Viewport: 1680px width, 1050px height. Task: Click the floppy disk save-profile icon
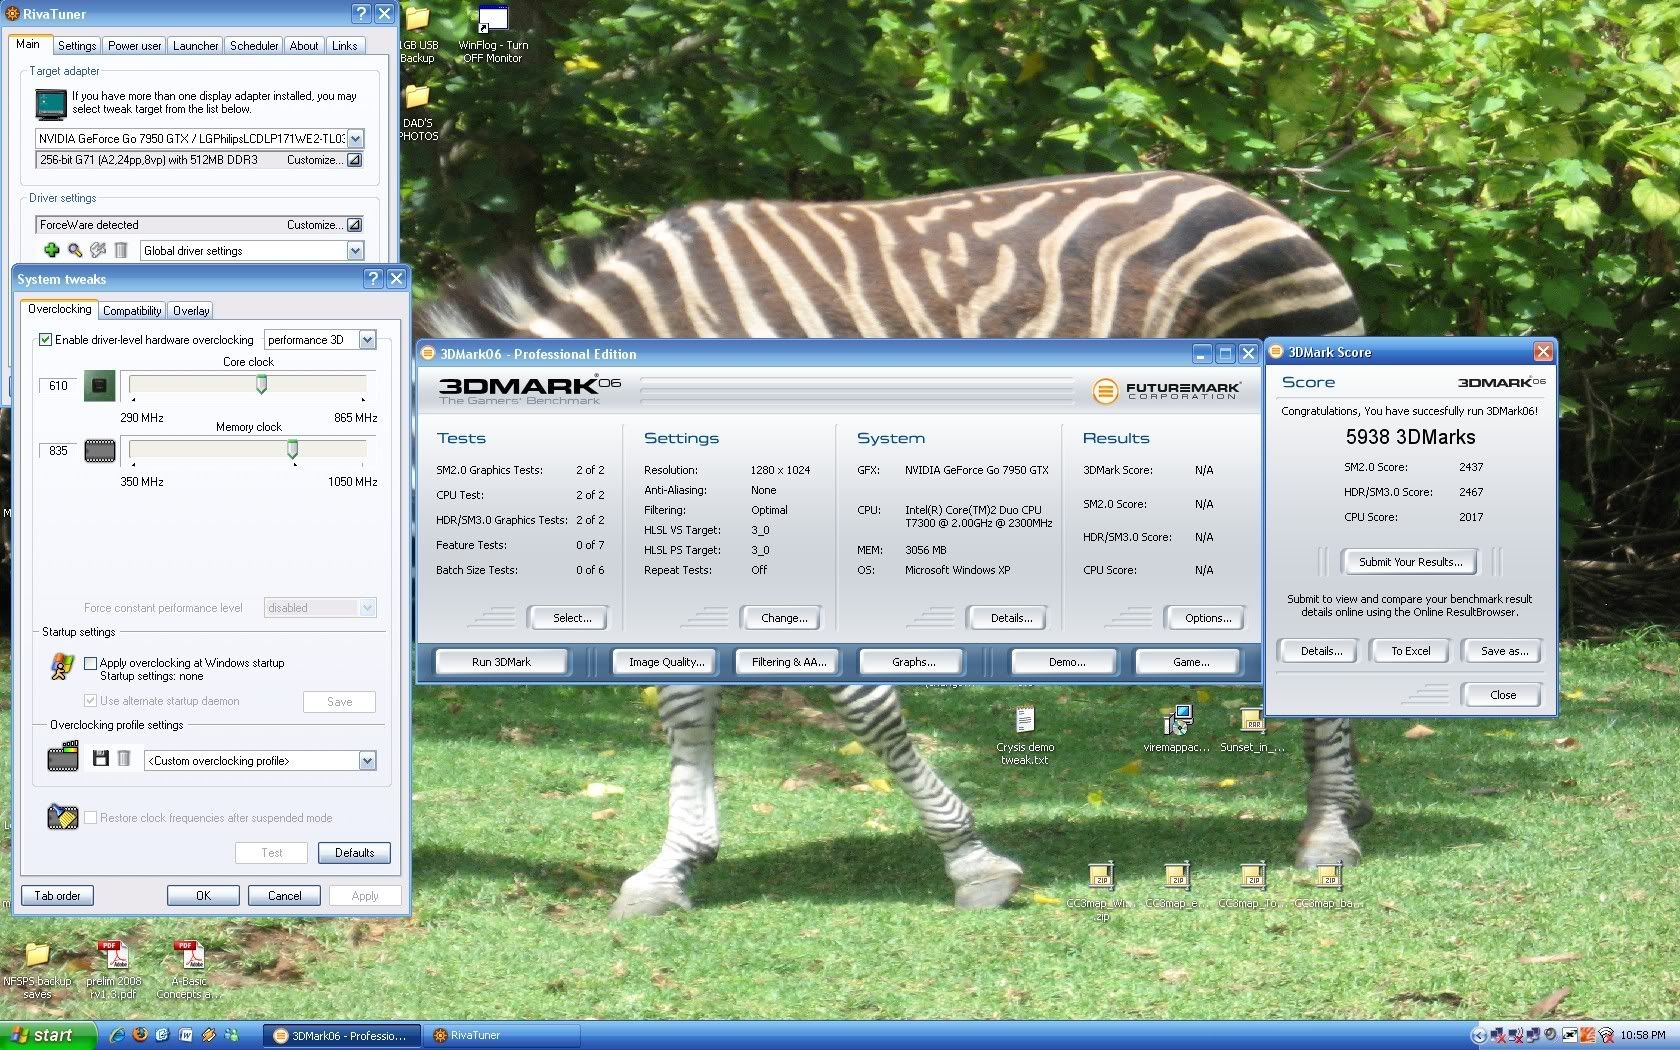pyautogui.click(x=100, y=759)
